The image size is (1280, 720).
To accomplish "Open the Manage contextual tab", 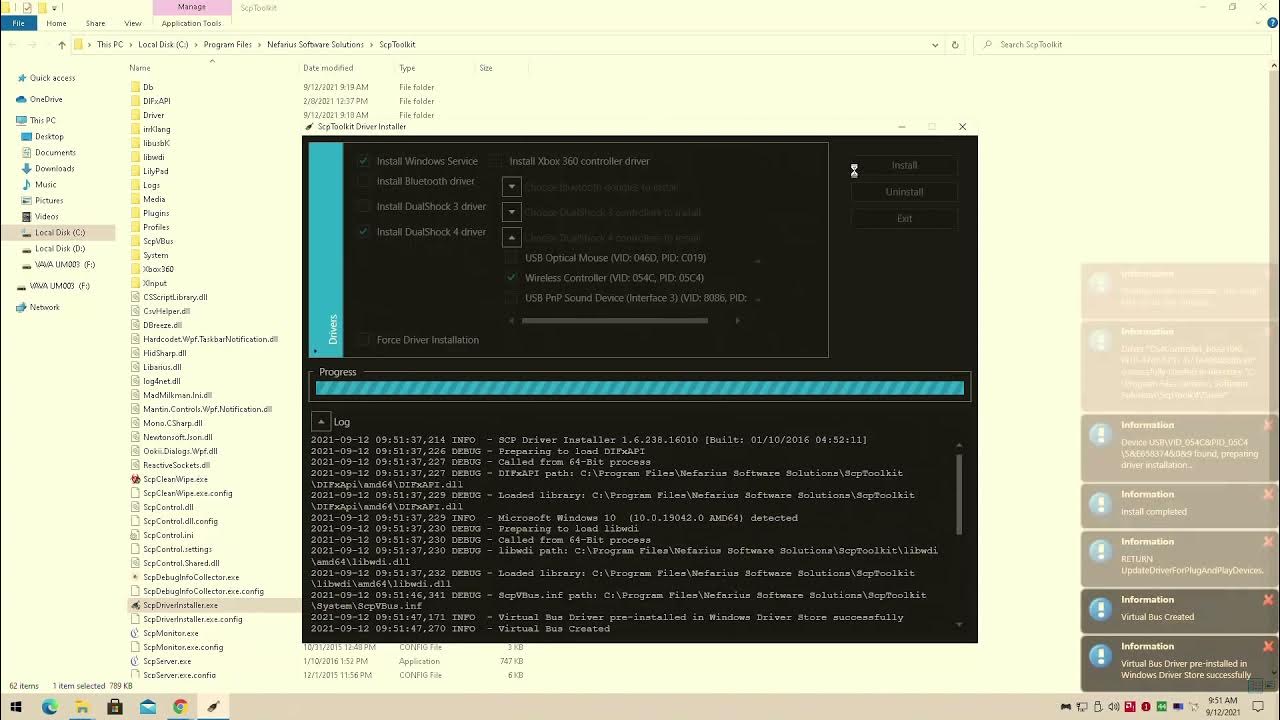I will click(x=191, y=7).
